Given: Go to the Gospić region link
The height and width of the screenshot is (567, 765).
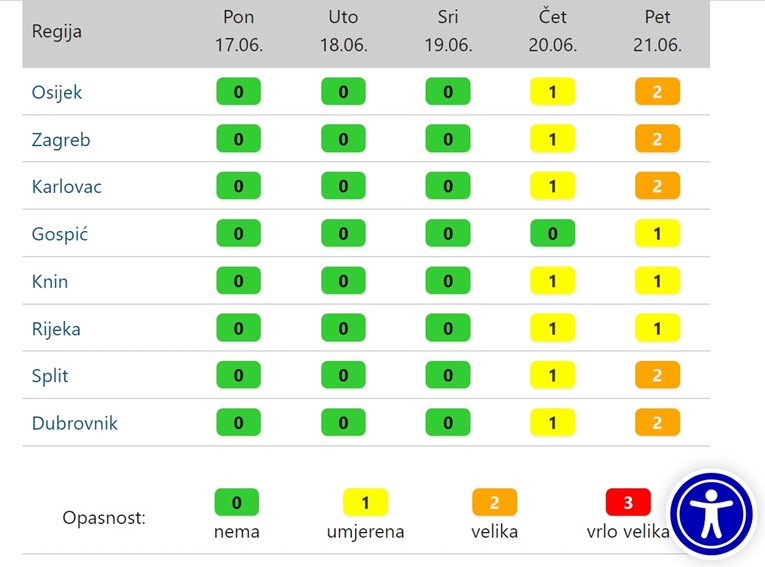Looking at the screenshot, I should coord(61,234).
